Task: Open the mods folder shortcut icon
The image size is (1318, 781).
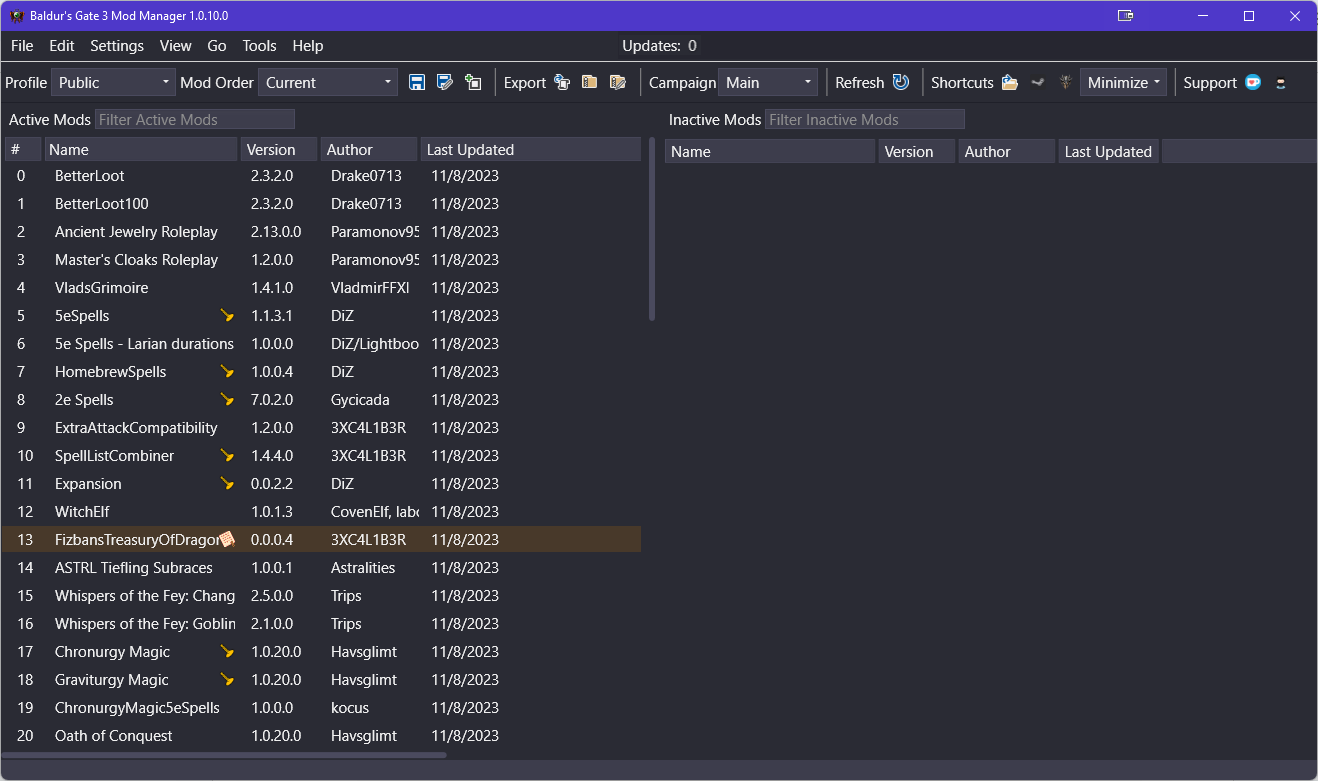Action: pos(1010,82)
